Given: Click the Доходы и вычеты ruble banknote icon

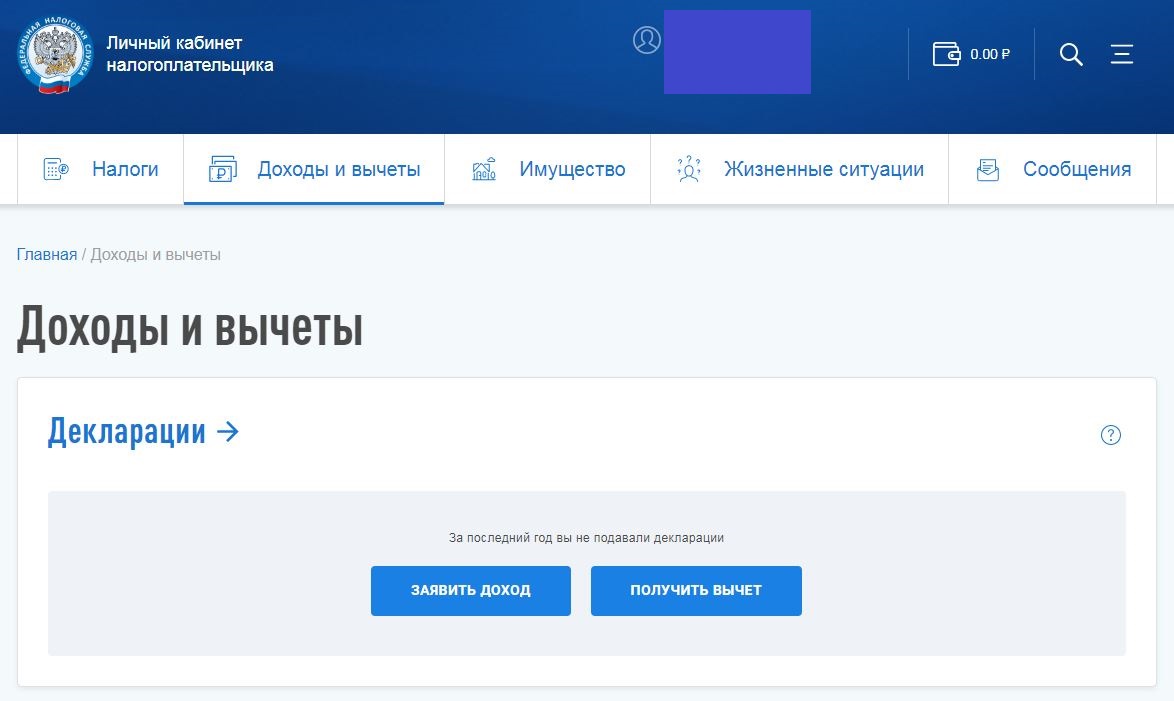Looking at the screenshot, I should click(x=225, y=168).
